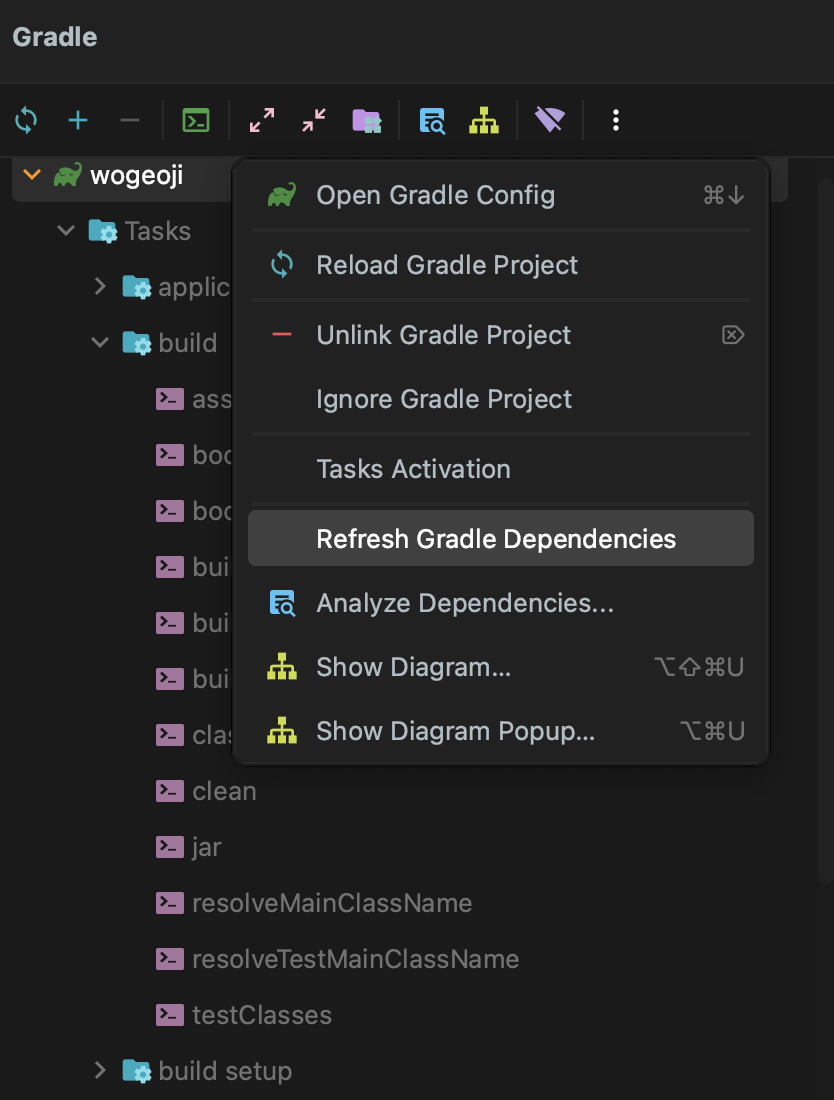This screenshot has height=1100, width=834.
Task: Choose Tasks Activation menu item
Action: [501, 469]
